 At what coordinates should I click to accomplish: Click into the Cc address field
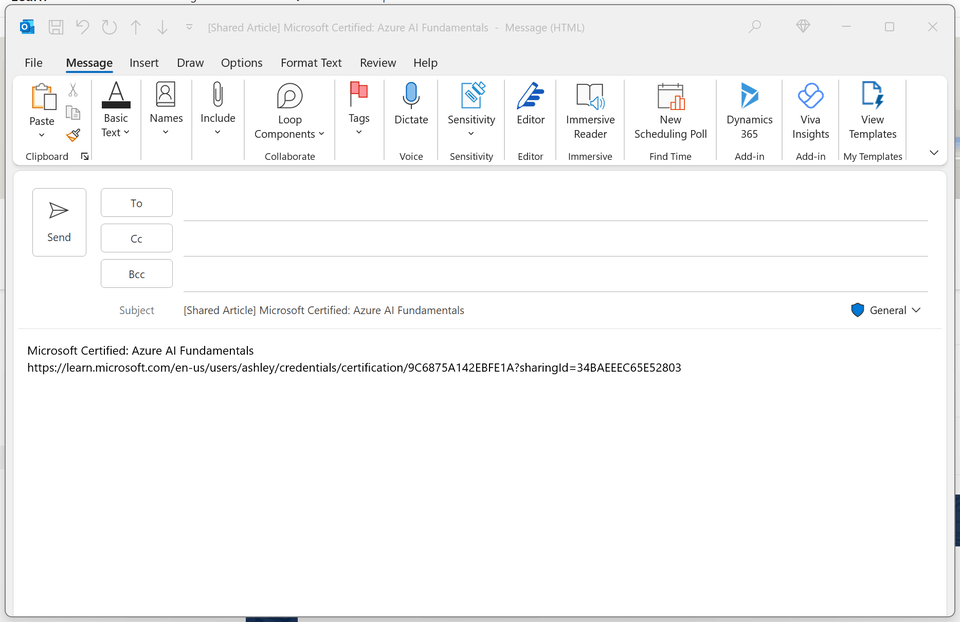pyautogui.click(x=555, y=241)
